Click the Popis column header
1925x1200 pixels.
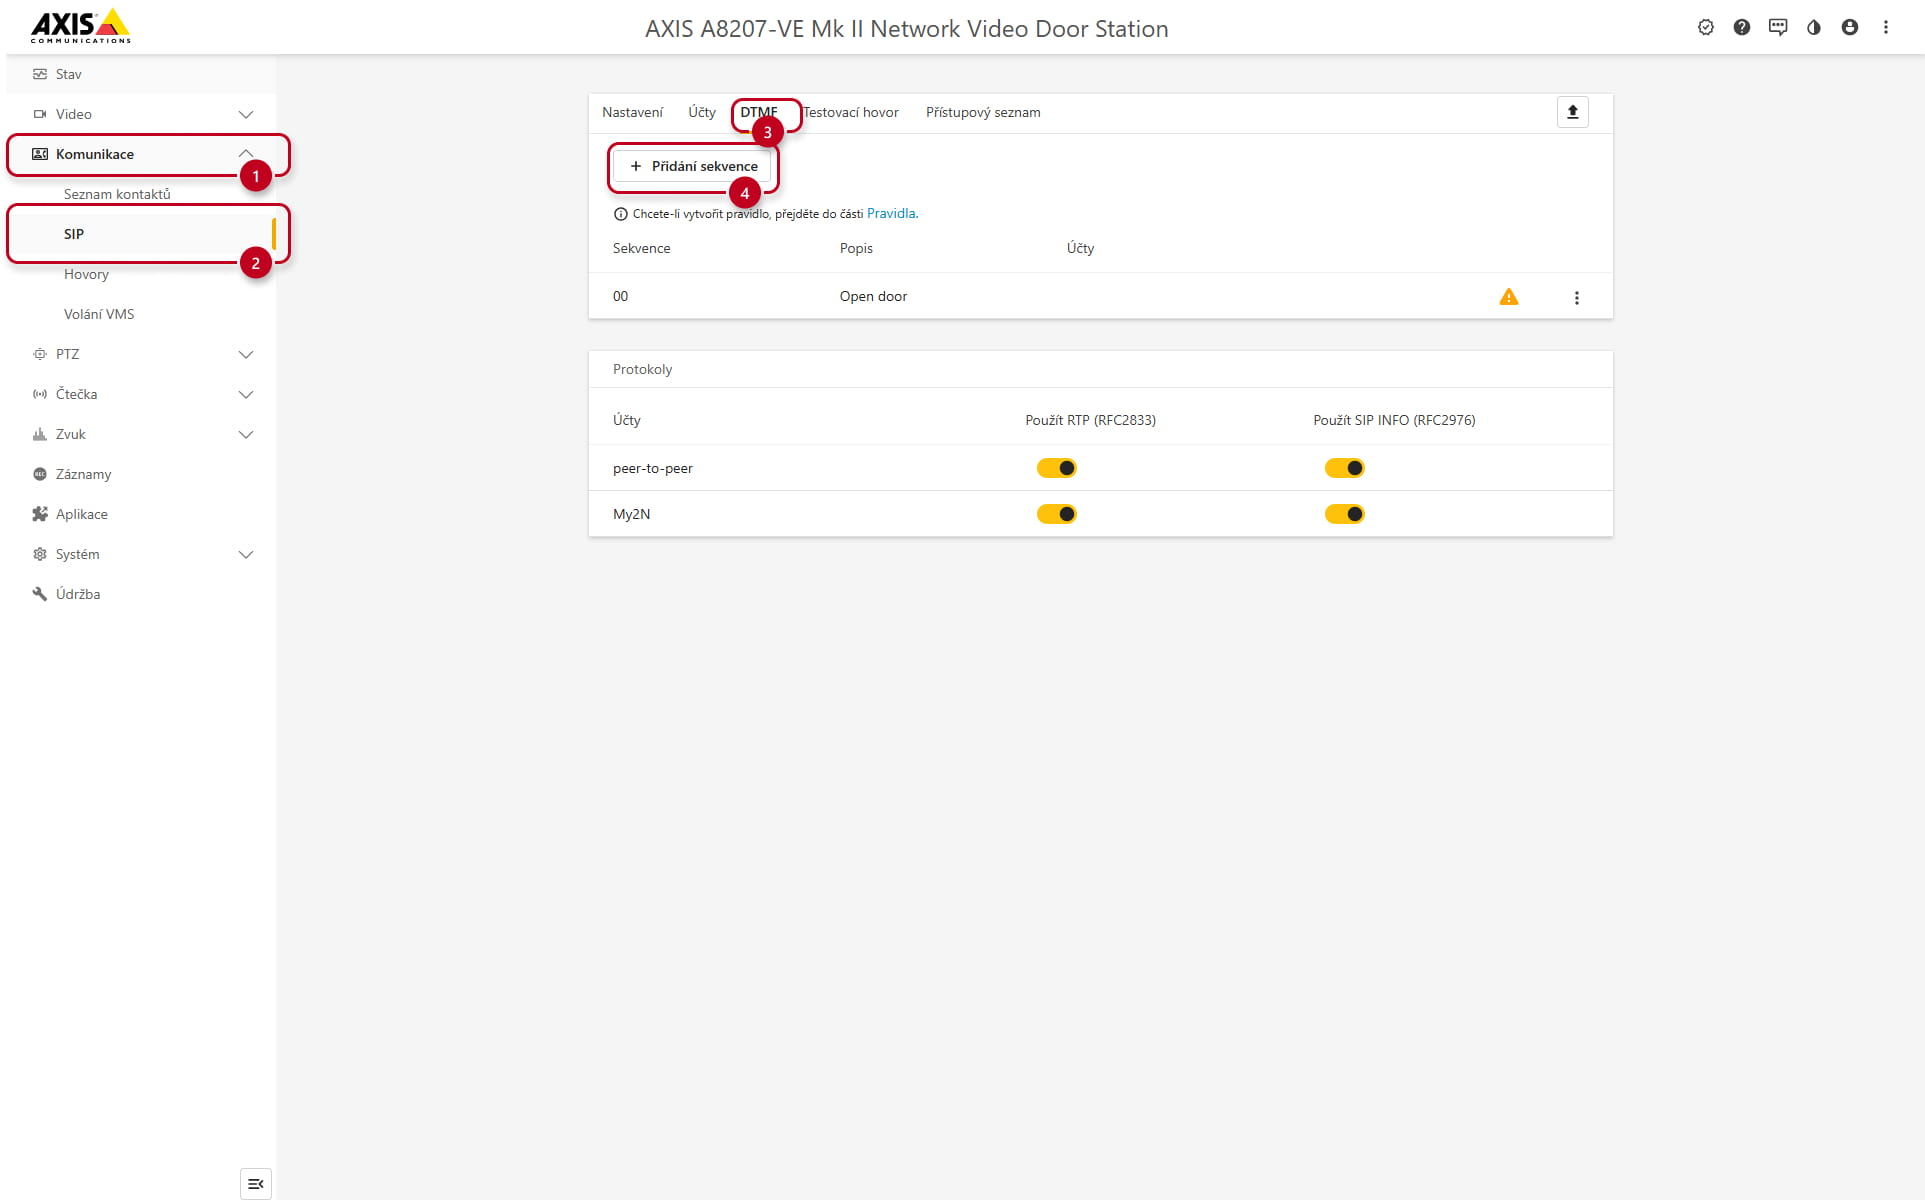click(856, 248)
